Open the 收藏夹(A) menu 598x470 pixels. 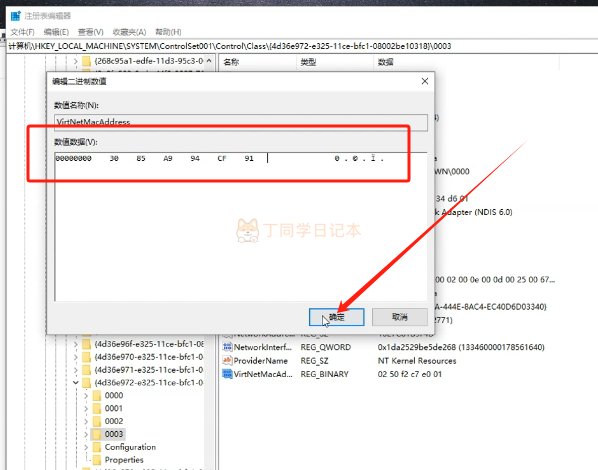[130, 32]
